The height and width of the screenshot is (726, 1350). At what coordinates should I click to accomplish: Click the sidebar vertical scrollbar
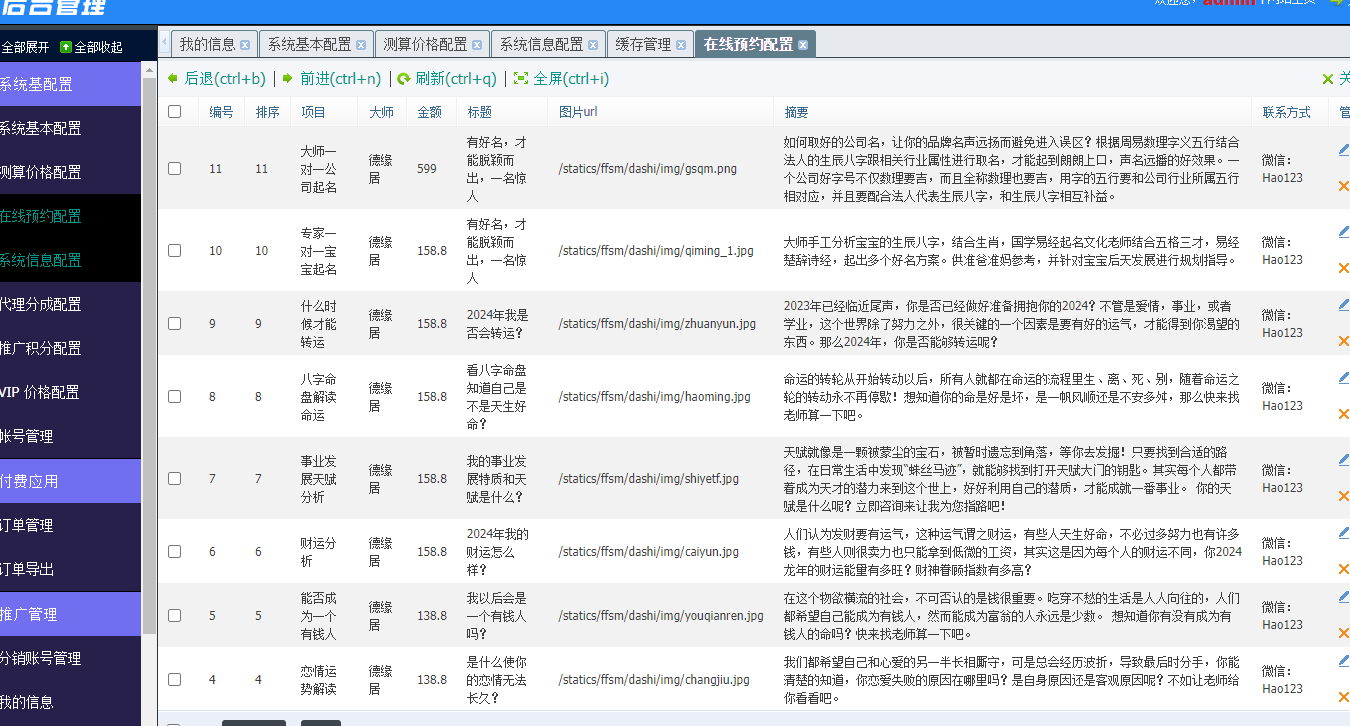(150, 350)
